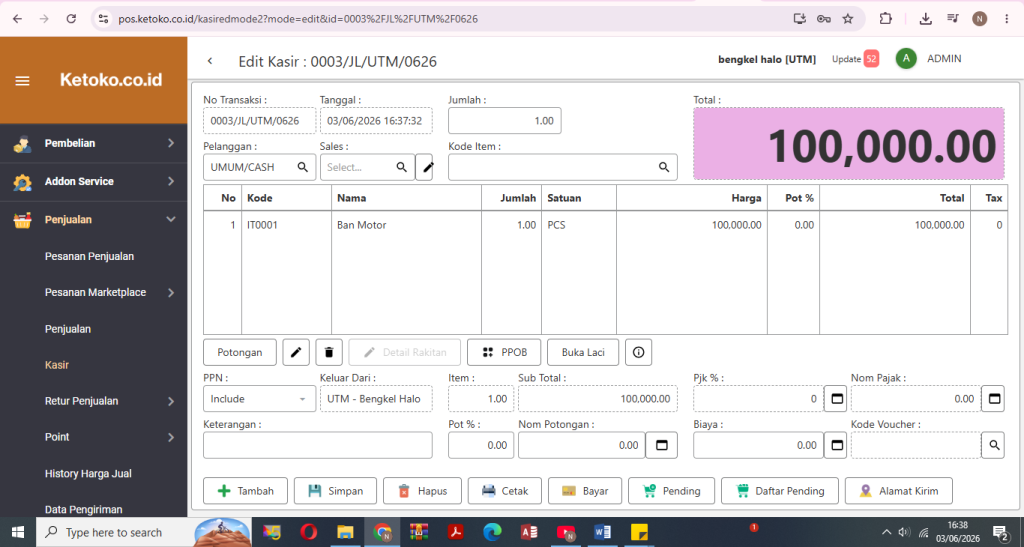Click the hamburger menu icon beside Ketoko.co.id
The height and width of the screenshot is (547, 1024).
click(x=22, y=81)
